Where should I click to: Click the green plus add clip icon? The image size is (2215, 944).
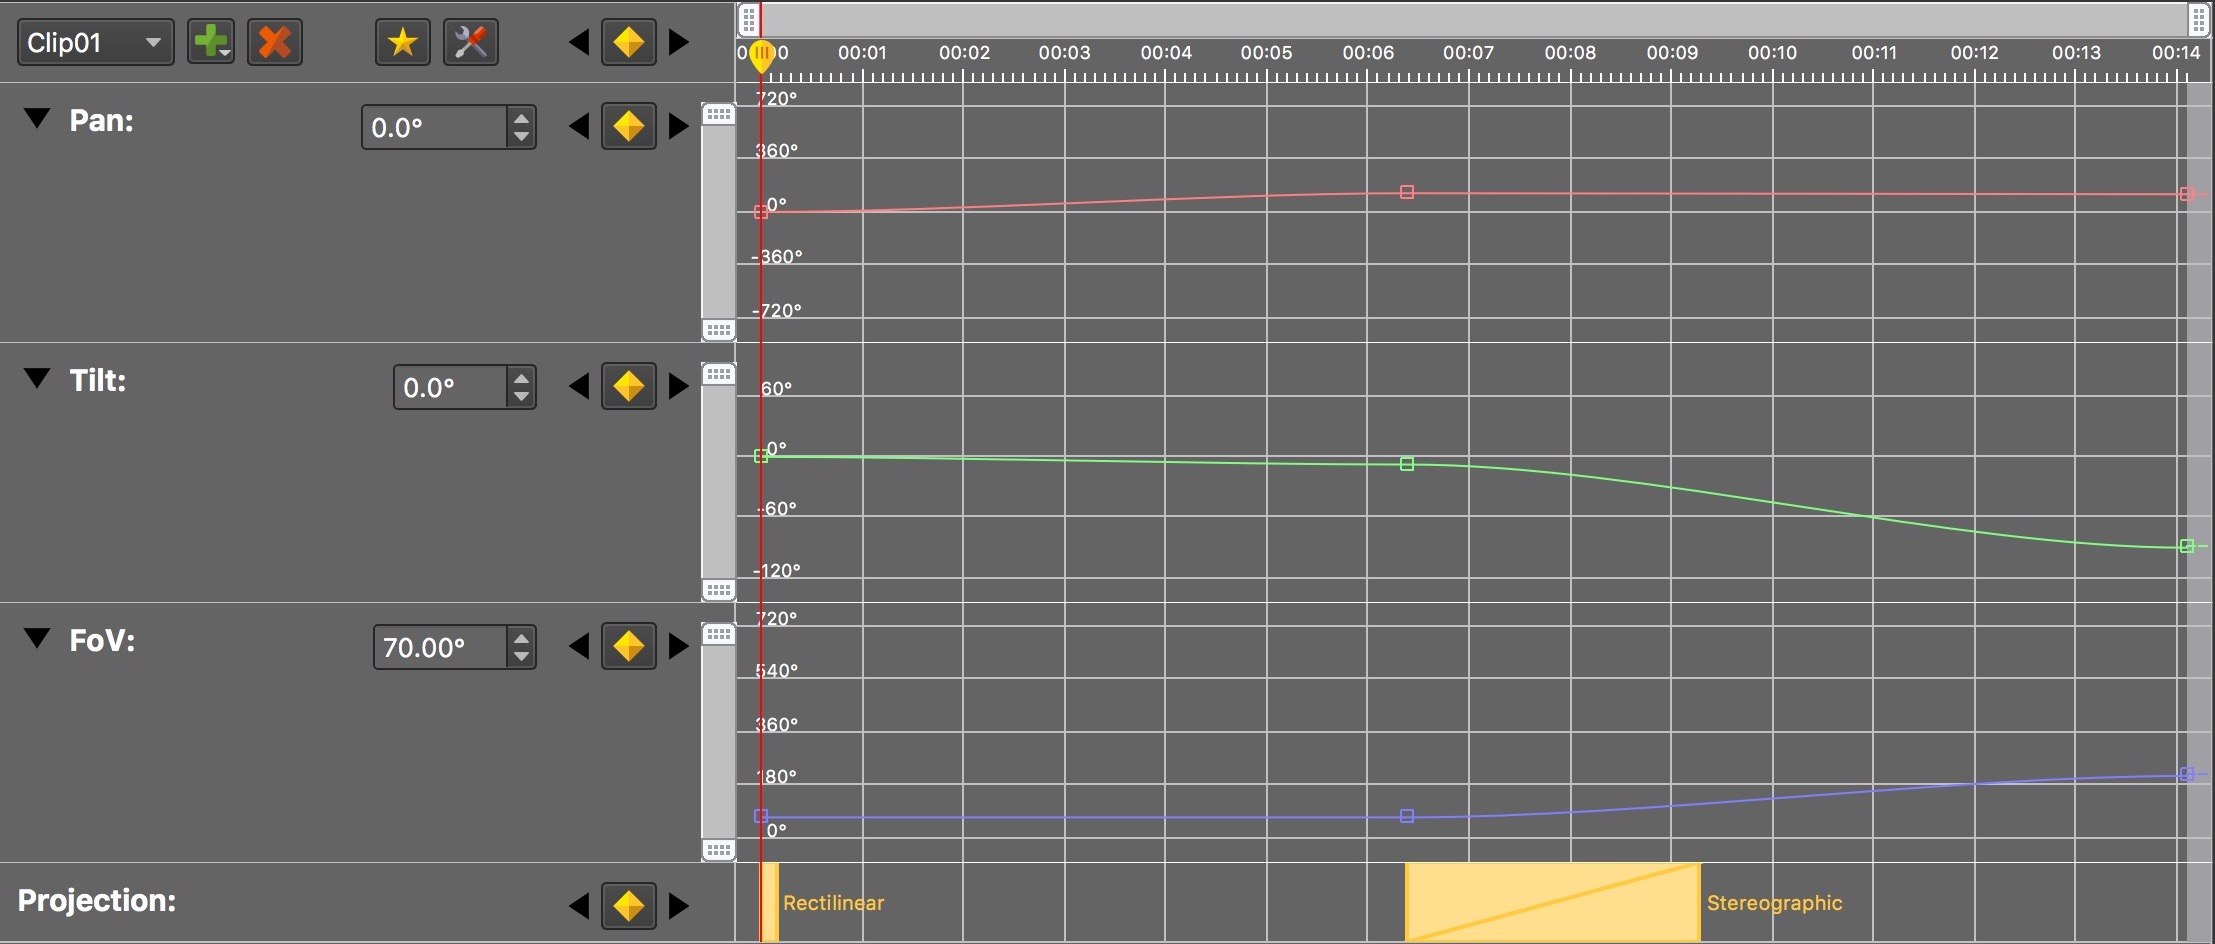pos(210,42)
